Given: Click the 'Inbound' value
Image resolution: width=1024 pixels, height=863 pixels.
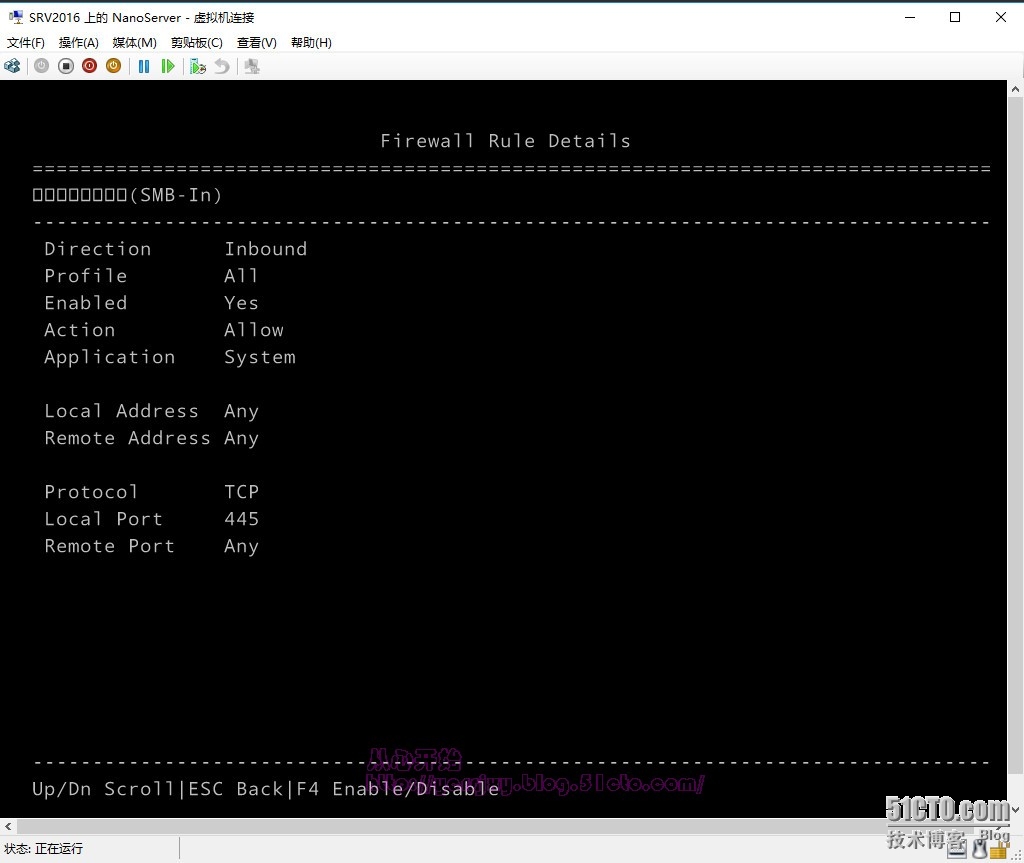Looking at the screenshot, I should click(x=266, y=249).
